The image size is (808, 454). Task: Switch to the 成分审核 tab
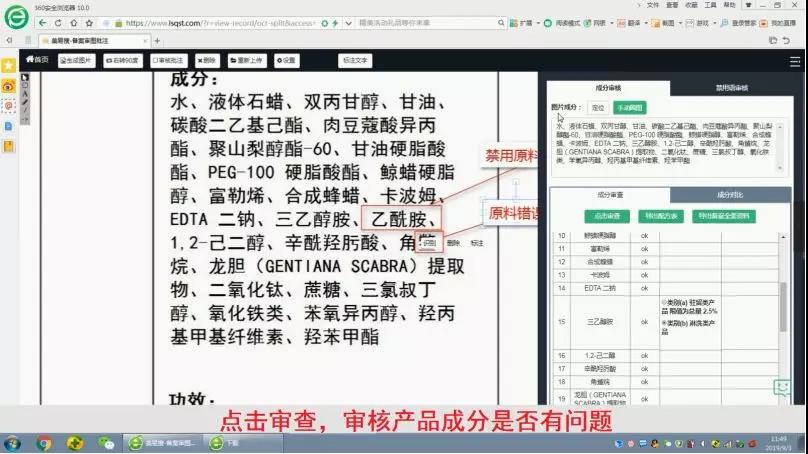tap(608, 88)
